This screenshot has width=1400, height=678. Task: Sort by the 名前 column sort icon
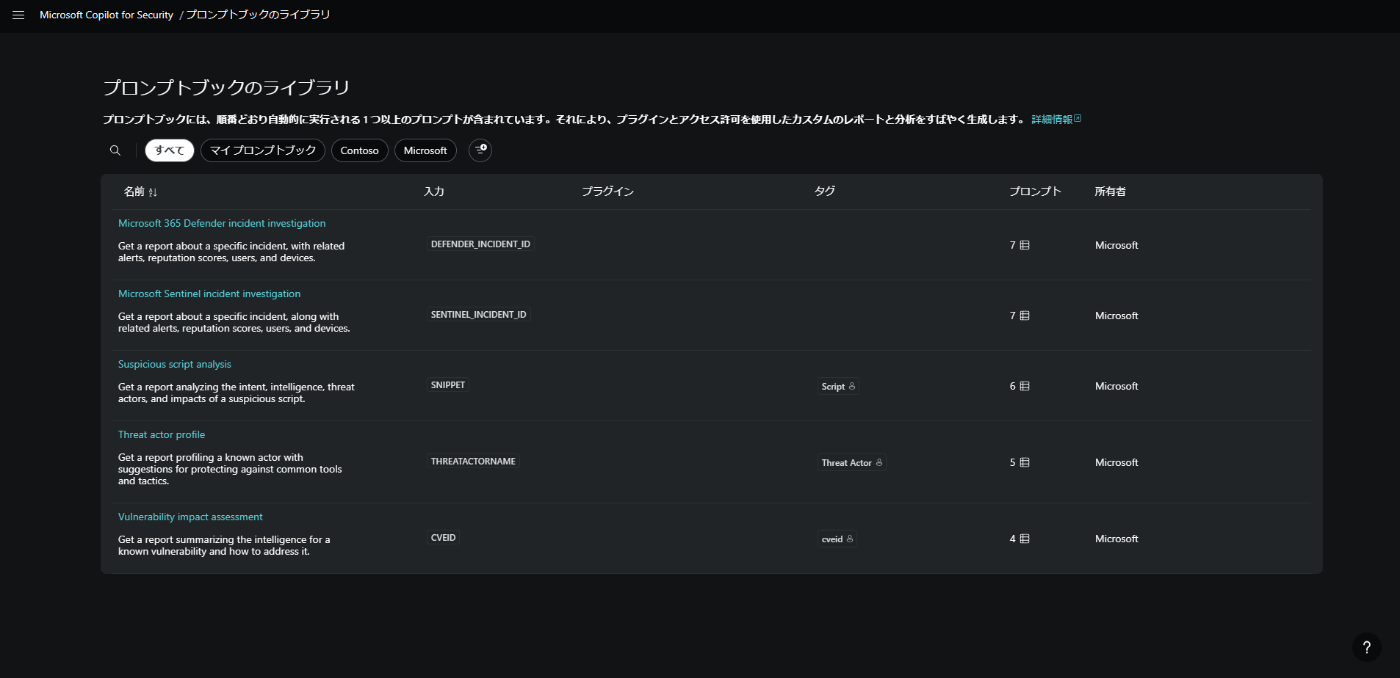(x=153, y=192)
